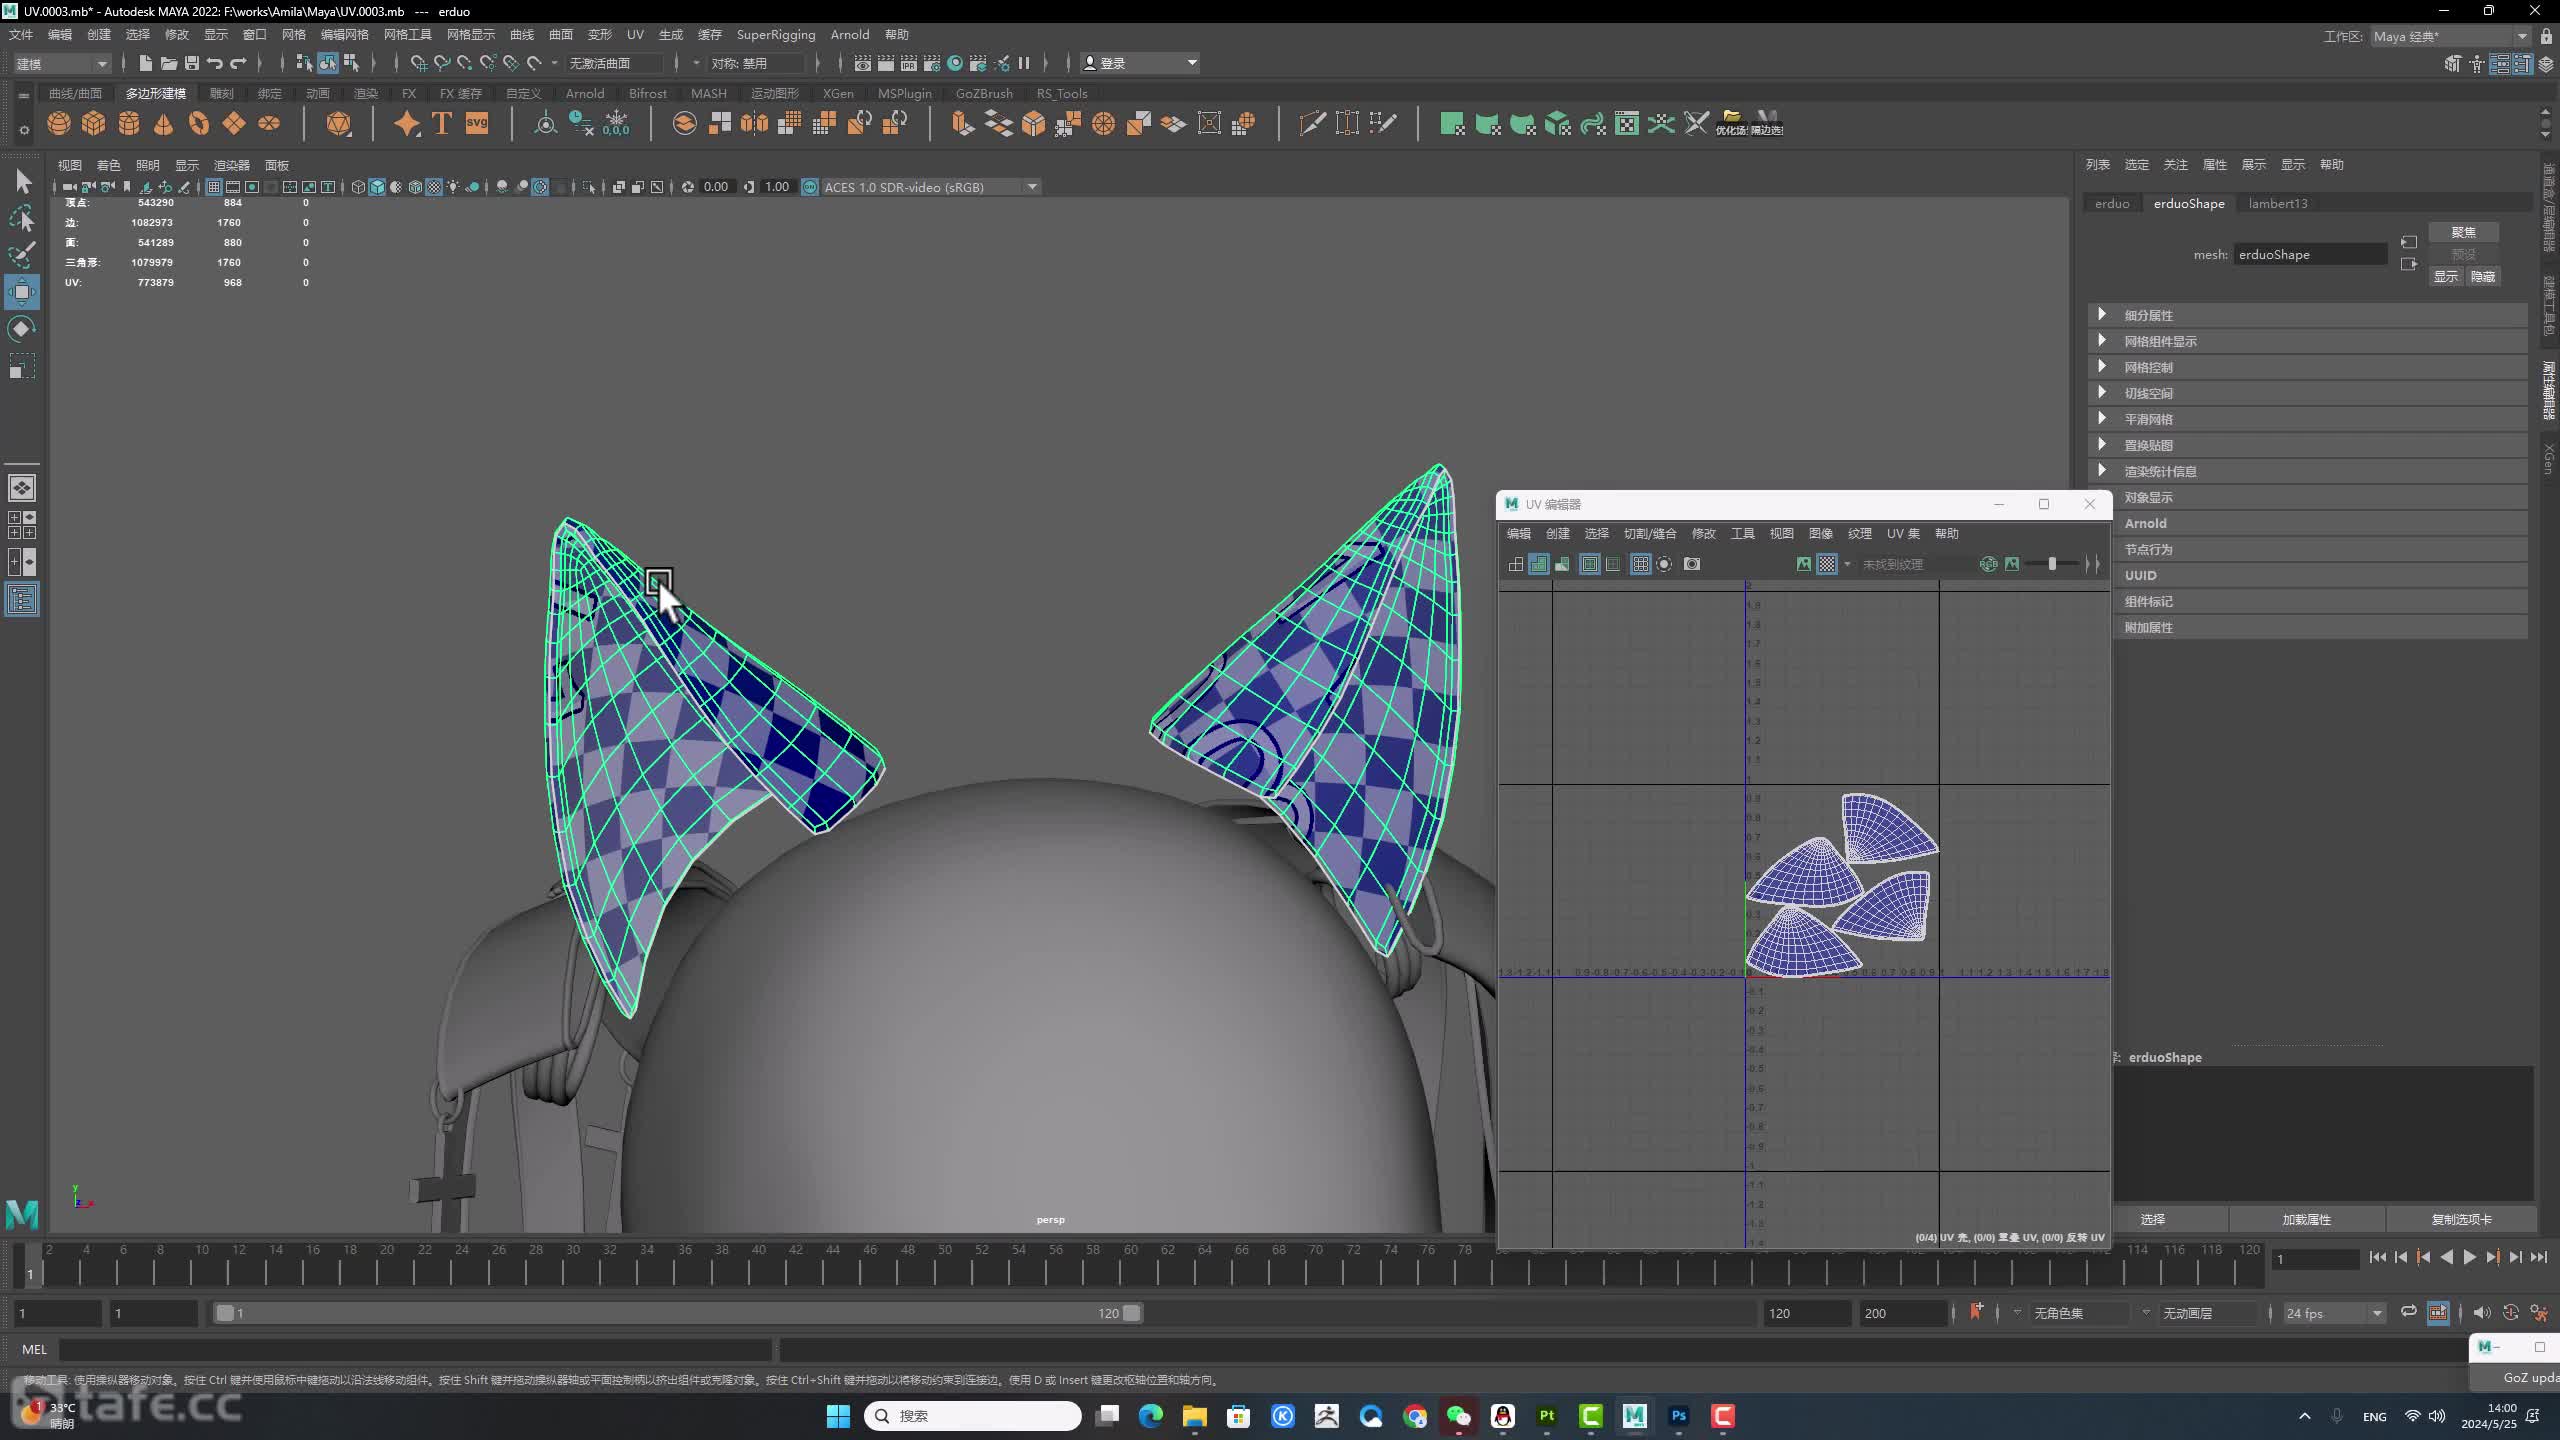Click the Outliner layout icon in left panel
Image resolution: width=2560 pixels, height=1440 pixels.
(x=22, y=599)
